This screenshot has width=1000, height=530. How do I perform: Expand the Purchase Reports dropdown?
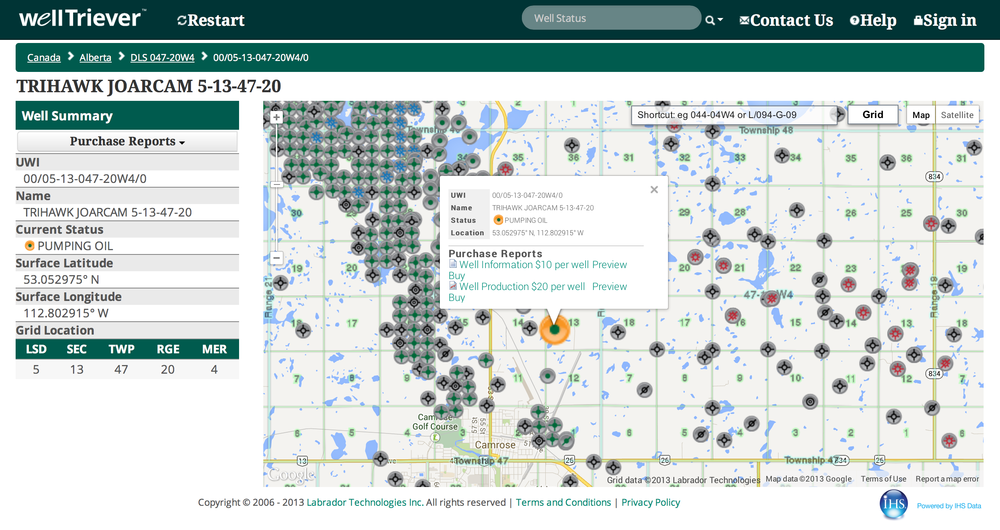127,142
